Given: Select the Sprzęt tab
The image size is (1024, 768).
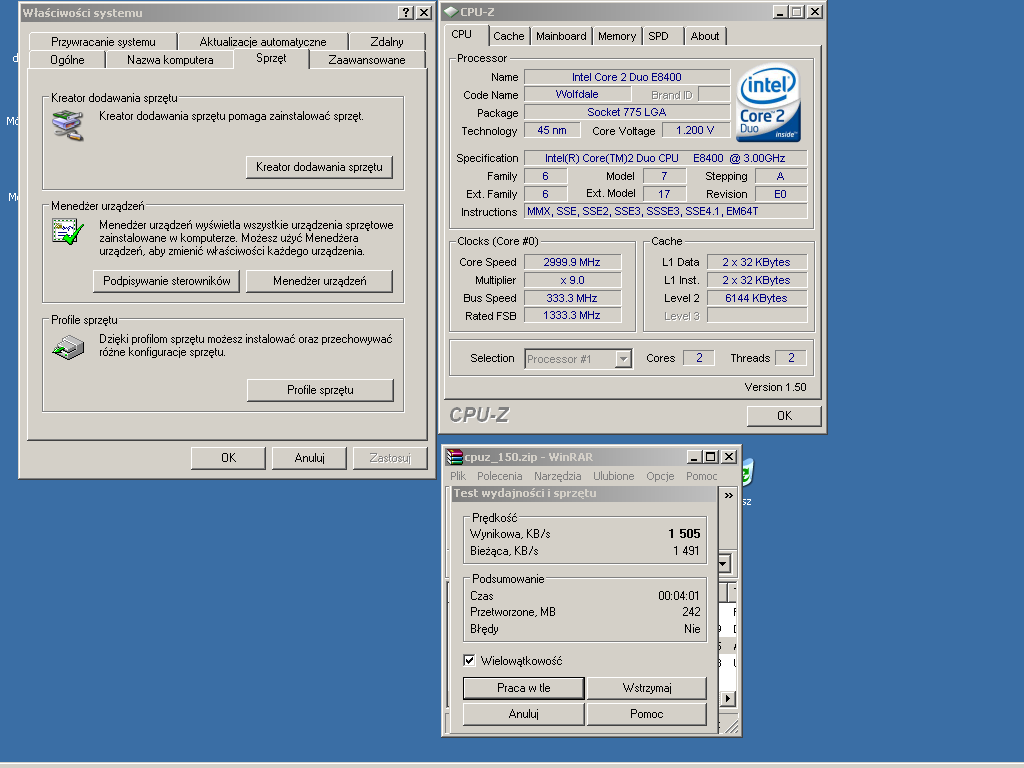Looking at the screenshot, I should [271, 58].
